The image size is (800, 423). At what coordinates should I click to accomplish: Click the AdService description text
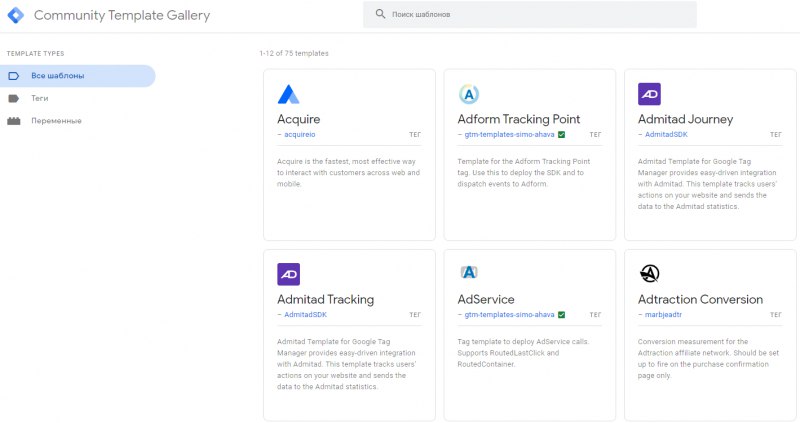523,353
